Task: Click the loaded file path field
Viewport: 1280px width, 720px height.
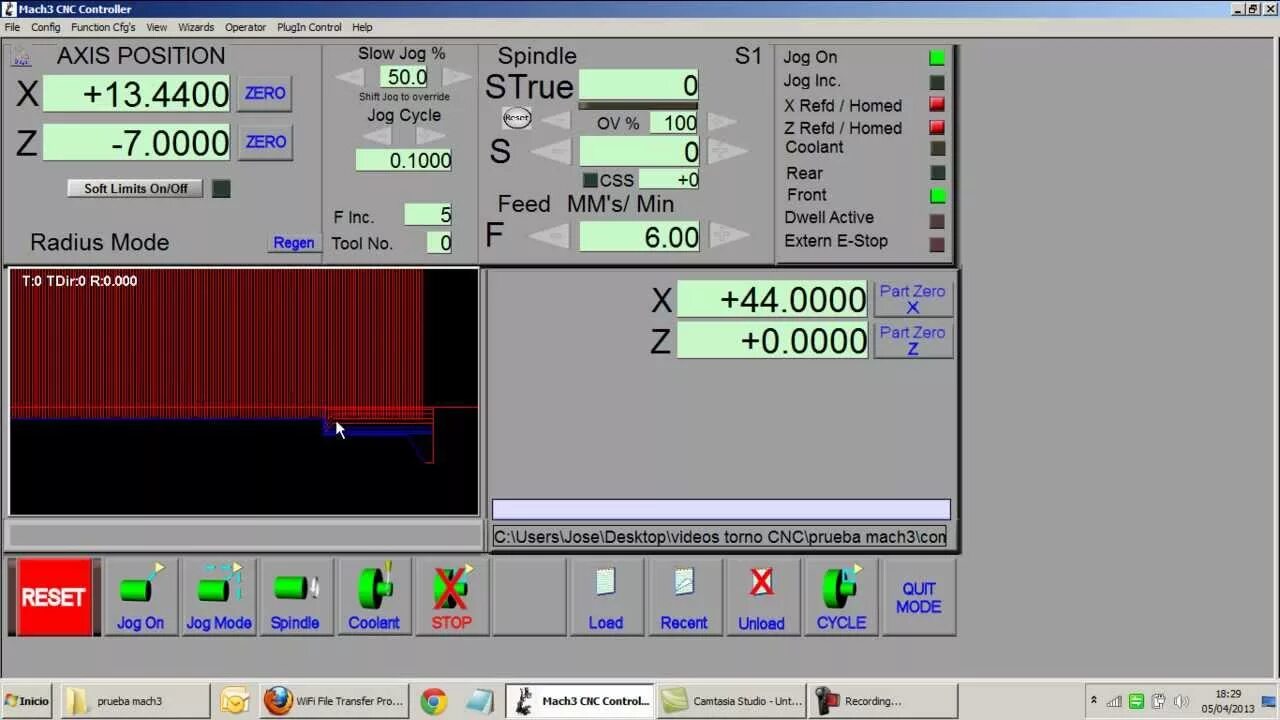Action: pos(719,536)
